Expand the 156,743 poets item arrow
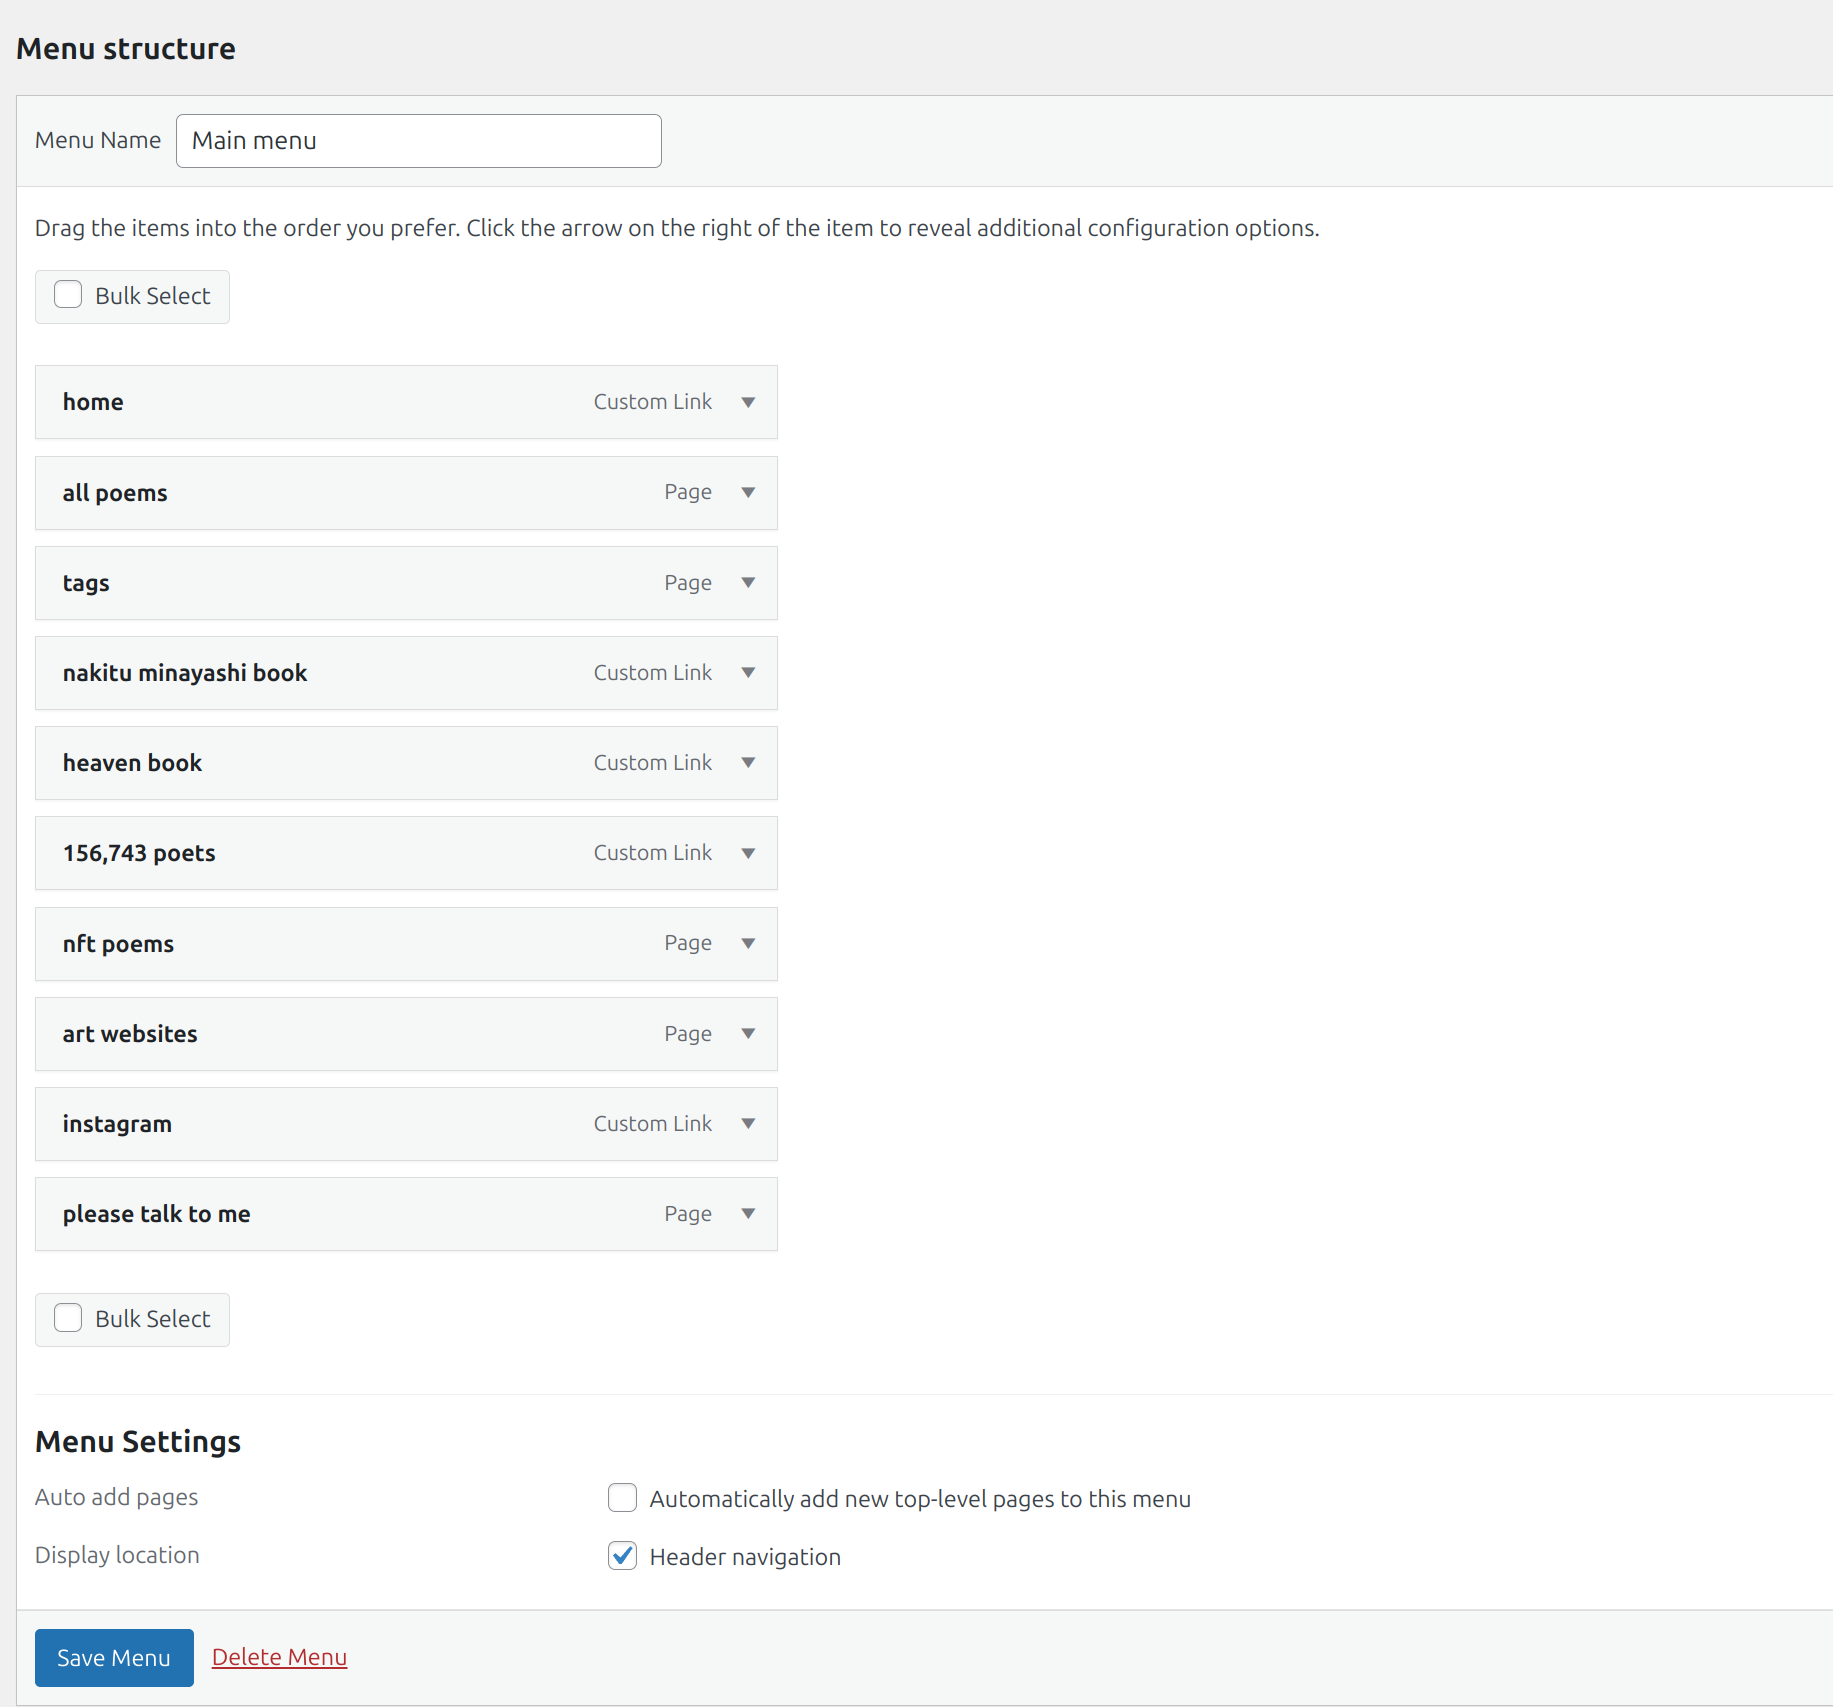The image size is (1833, 1707). pyautogui.click(x=748, y=853)
